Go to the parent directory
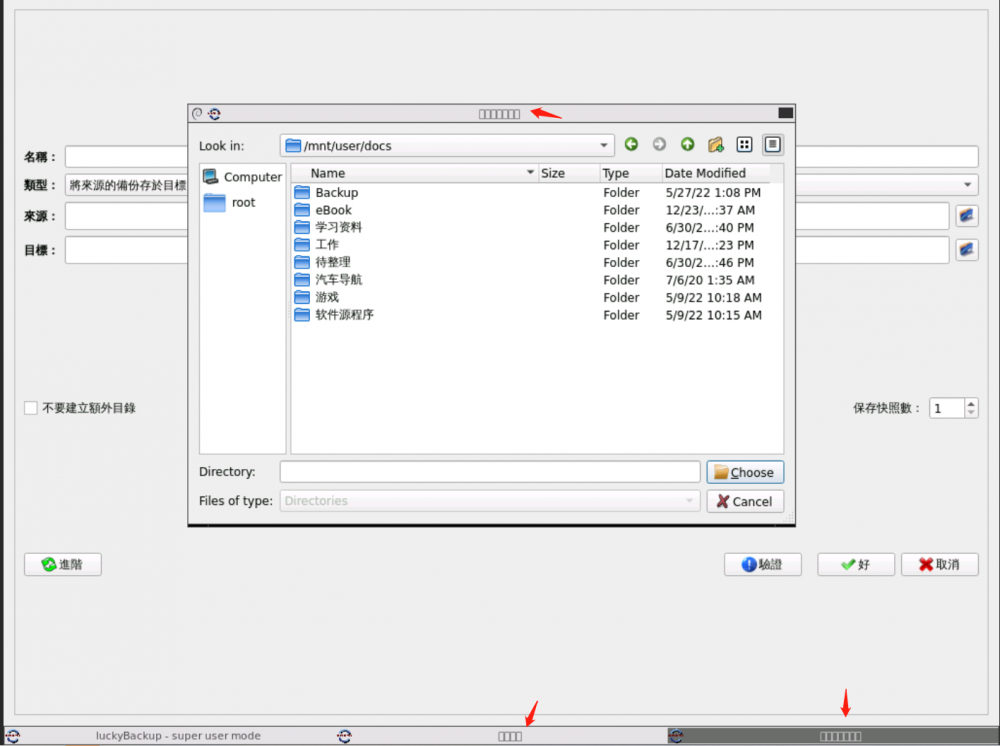Viewport: 1000px width, 746px height. (687, 145)
